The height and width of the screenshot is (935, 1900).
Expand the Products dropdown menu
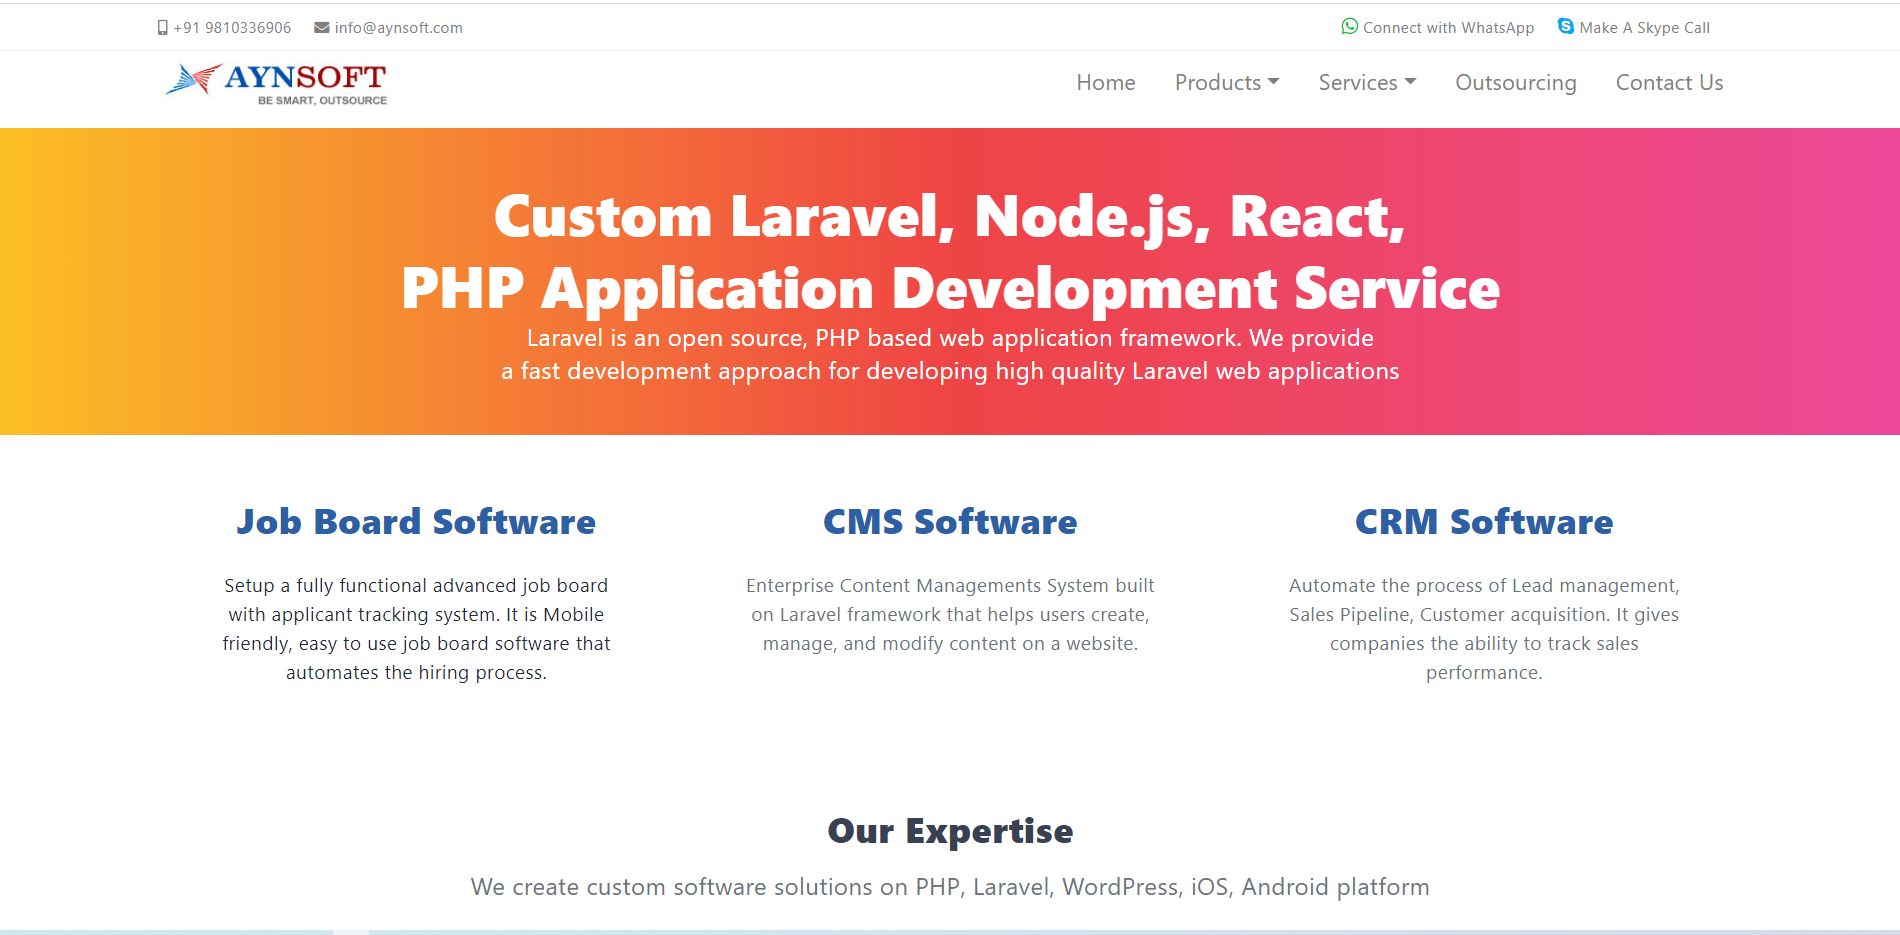1227,83
